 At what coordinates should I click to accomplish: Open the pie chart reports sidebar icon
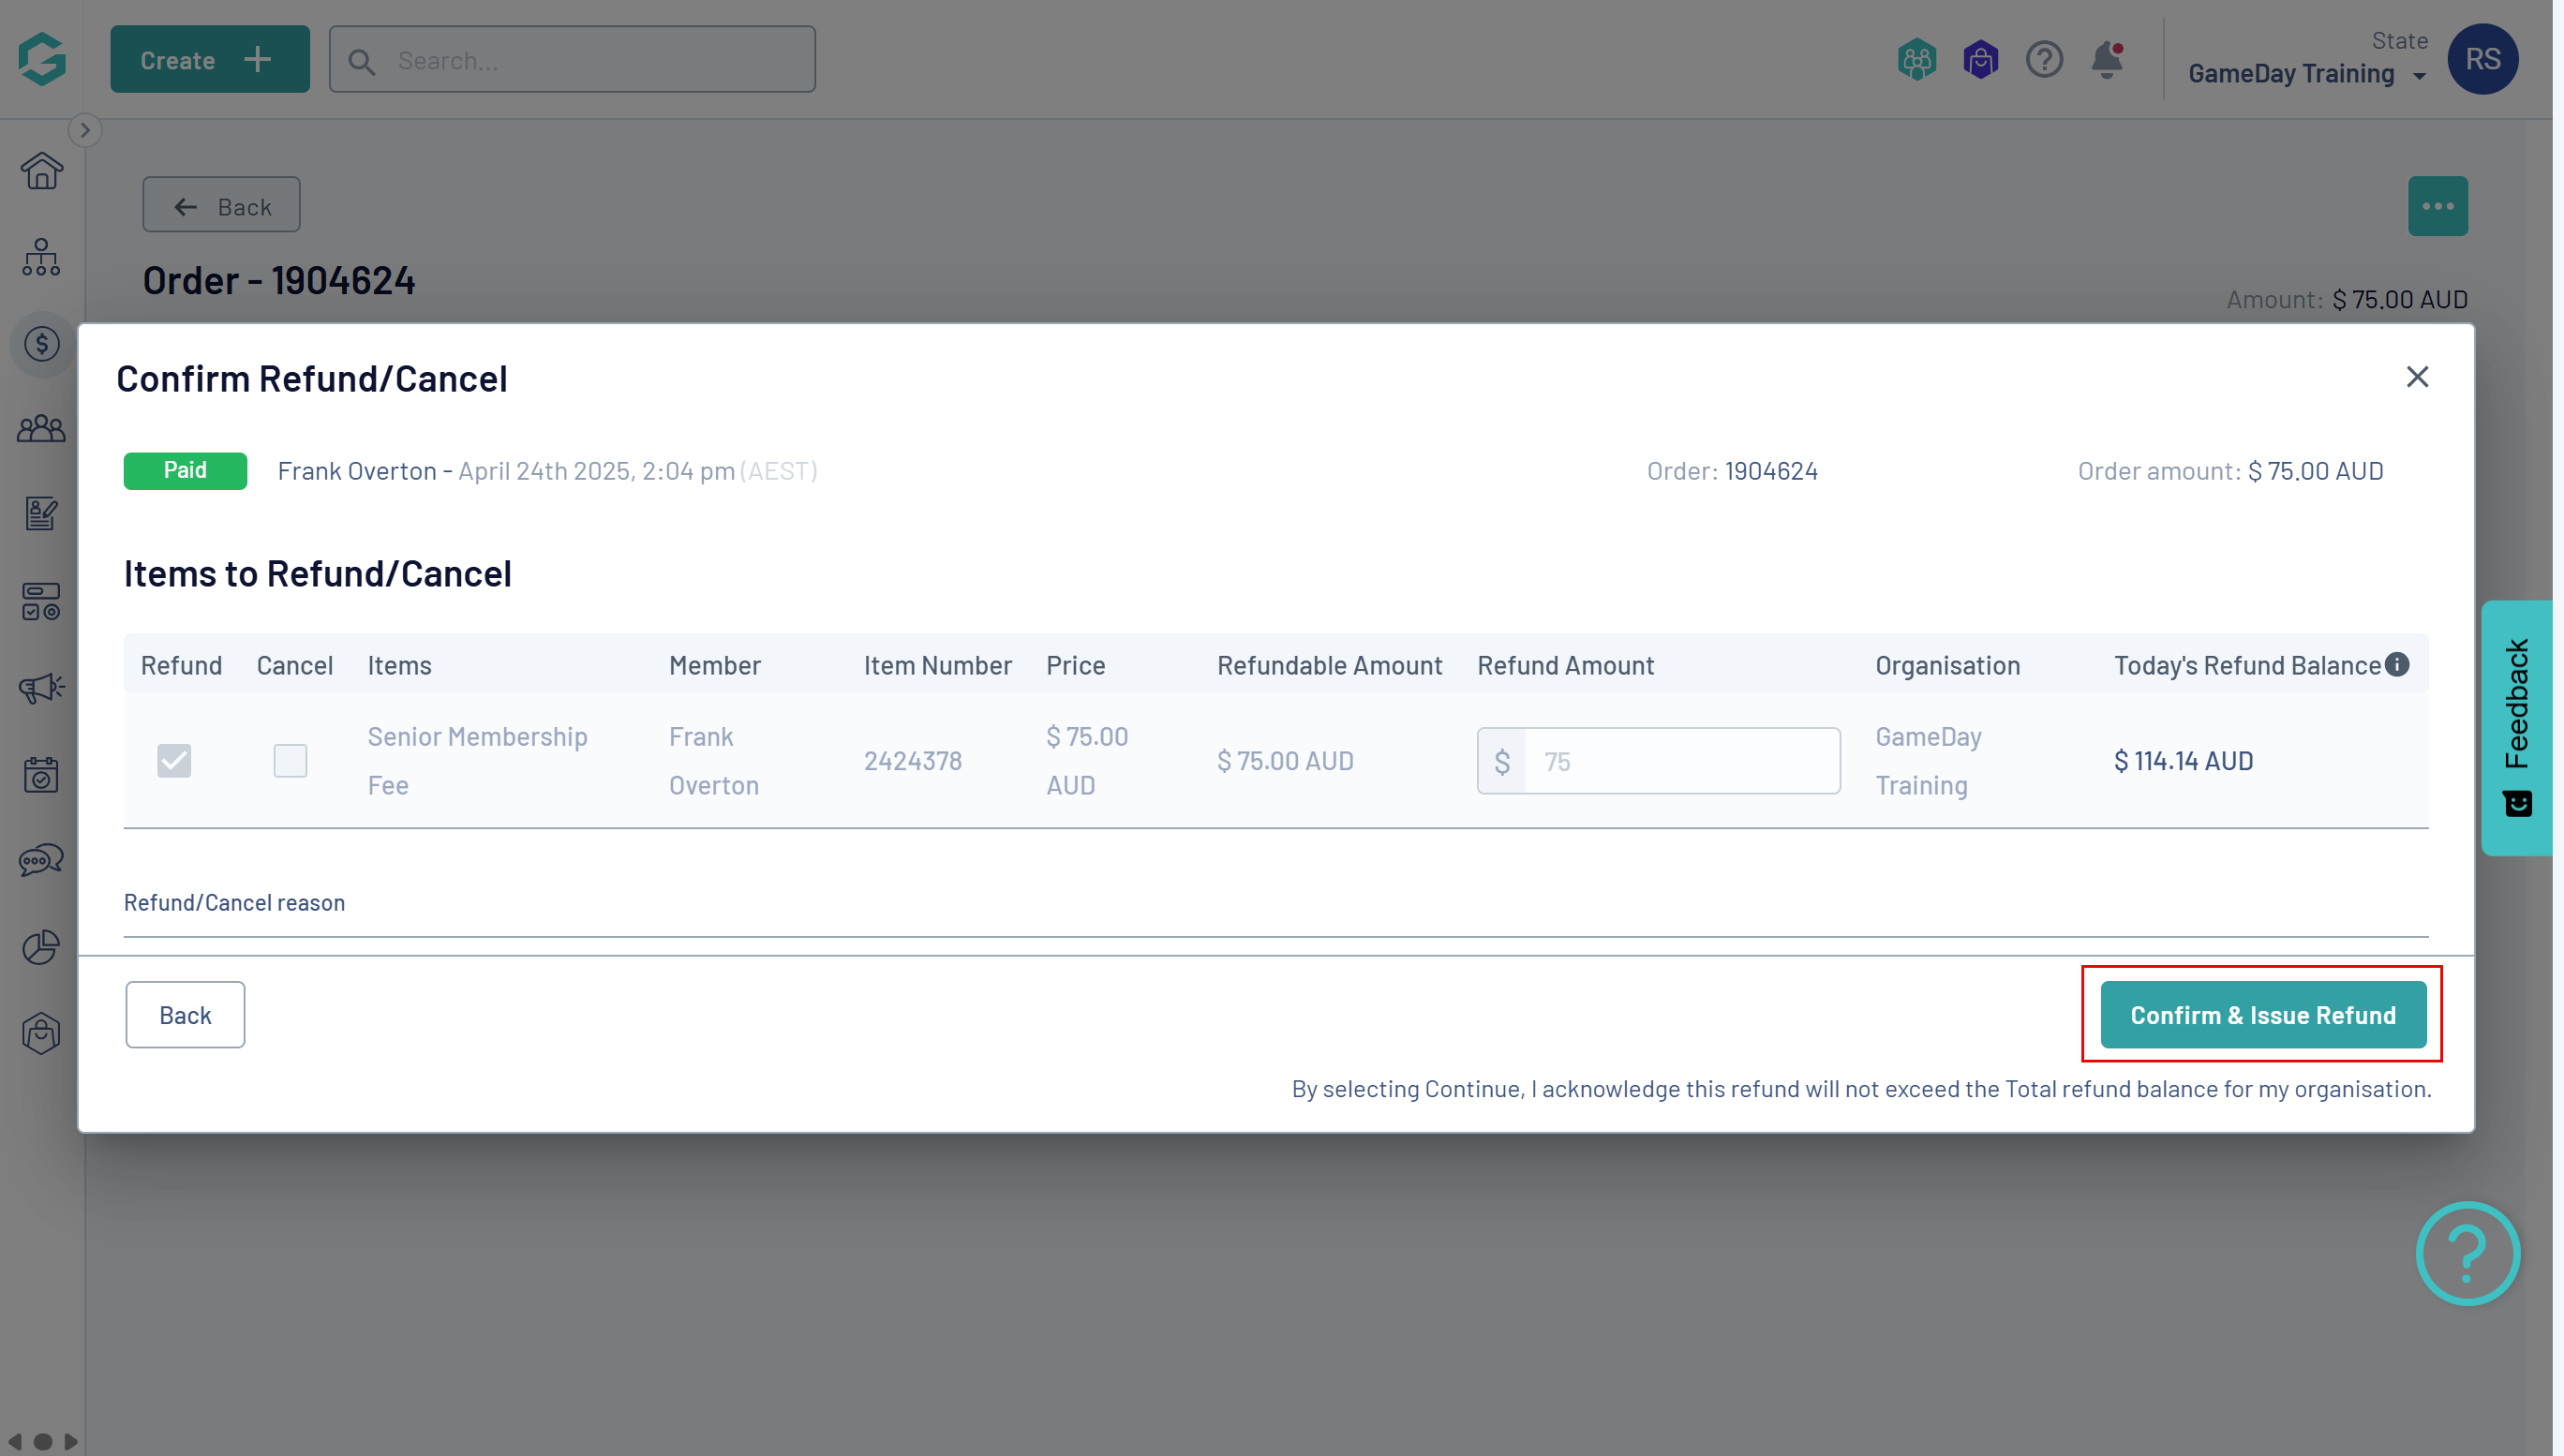(x=41, y=946)
